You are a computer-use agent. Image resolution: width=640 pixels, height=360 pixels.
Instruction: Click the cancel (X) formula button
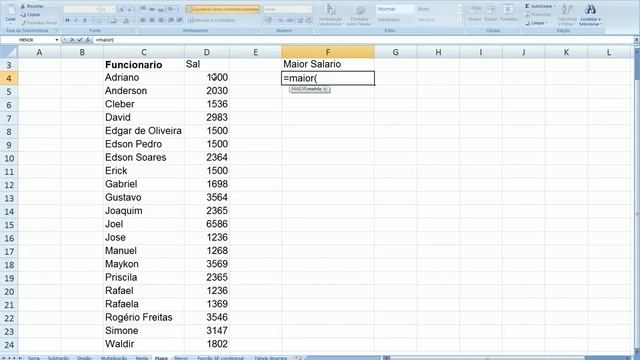72,40
